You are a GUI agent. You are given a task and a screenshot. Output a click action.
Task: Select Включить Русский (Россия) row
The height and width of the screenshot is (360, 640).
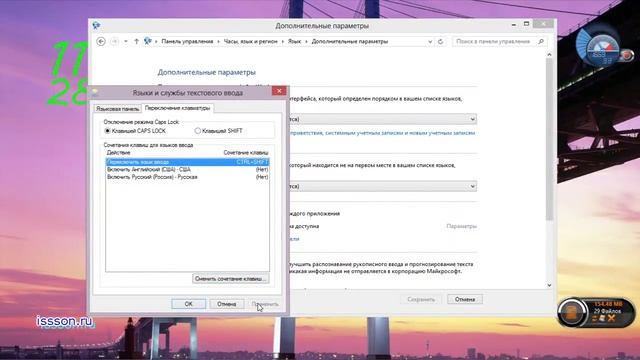coord(187,177)
